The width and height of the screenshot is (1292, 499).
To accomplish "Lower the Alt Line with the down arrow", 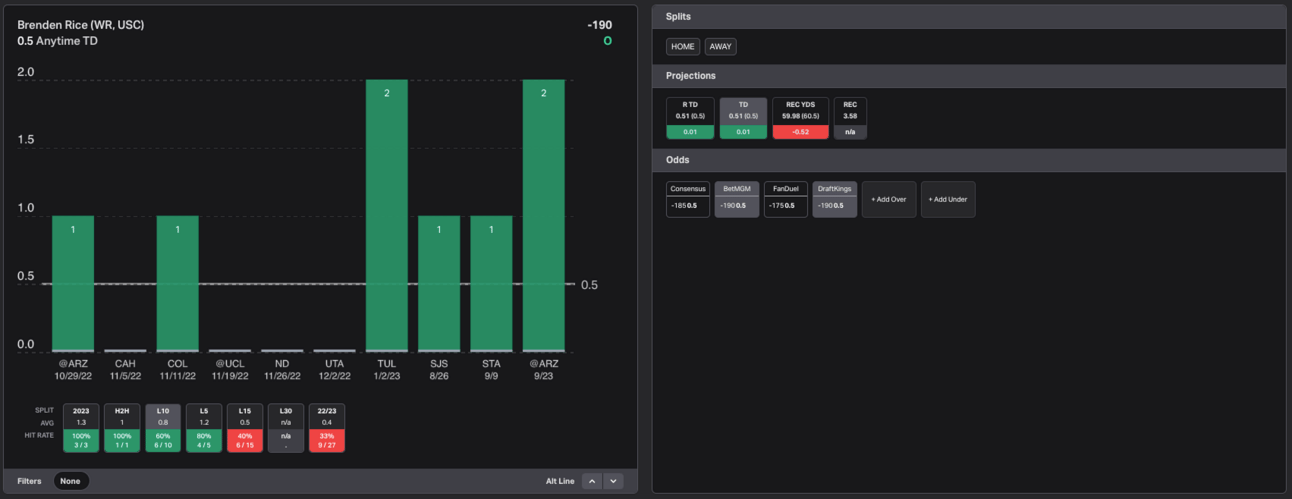I will point(614,481).
